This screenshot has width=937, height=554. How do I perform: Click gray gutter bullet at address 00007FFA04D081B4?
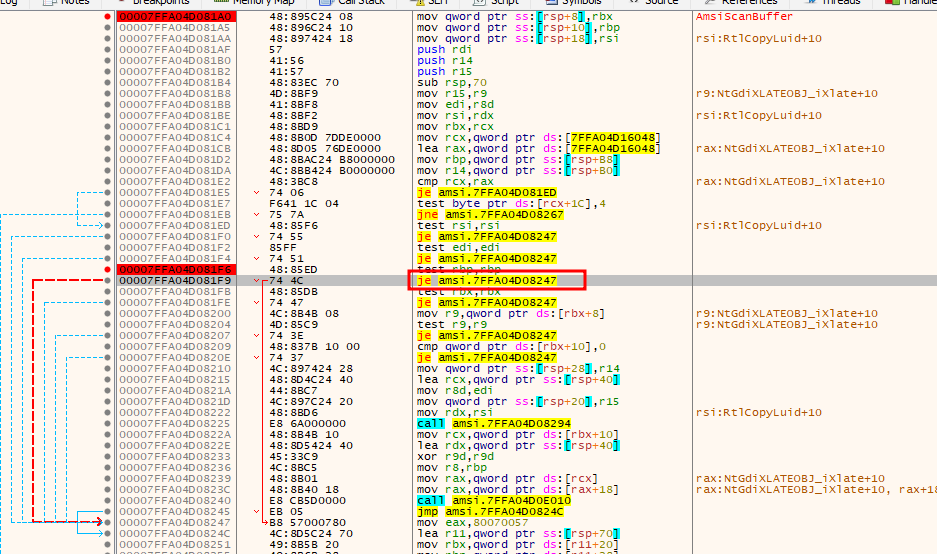[x=108, y=82]
